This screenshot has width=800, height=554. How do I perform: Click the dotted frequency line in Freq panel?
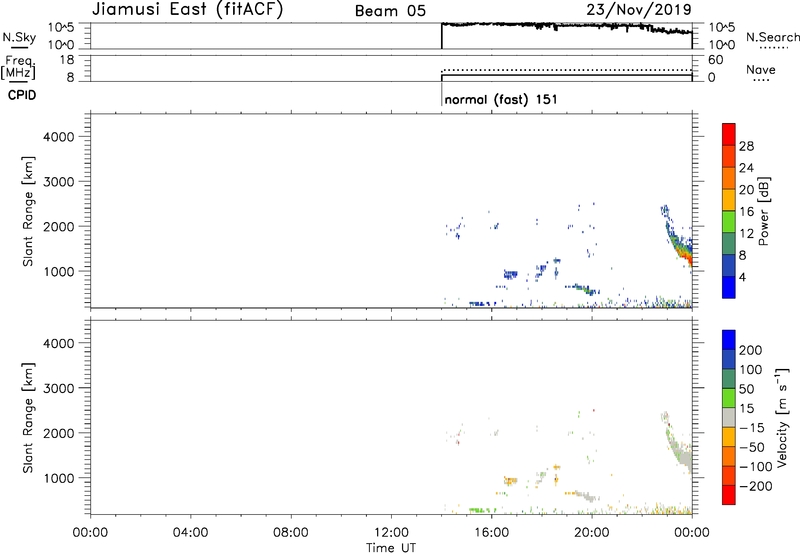[x=566, y=70]
